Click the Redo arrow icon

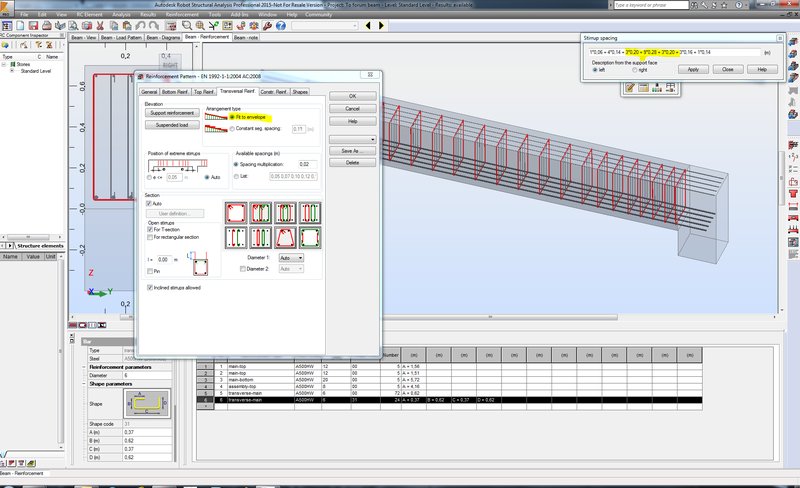[154, 26]
